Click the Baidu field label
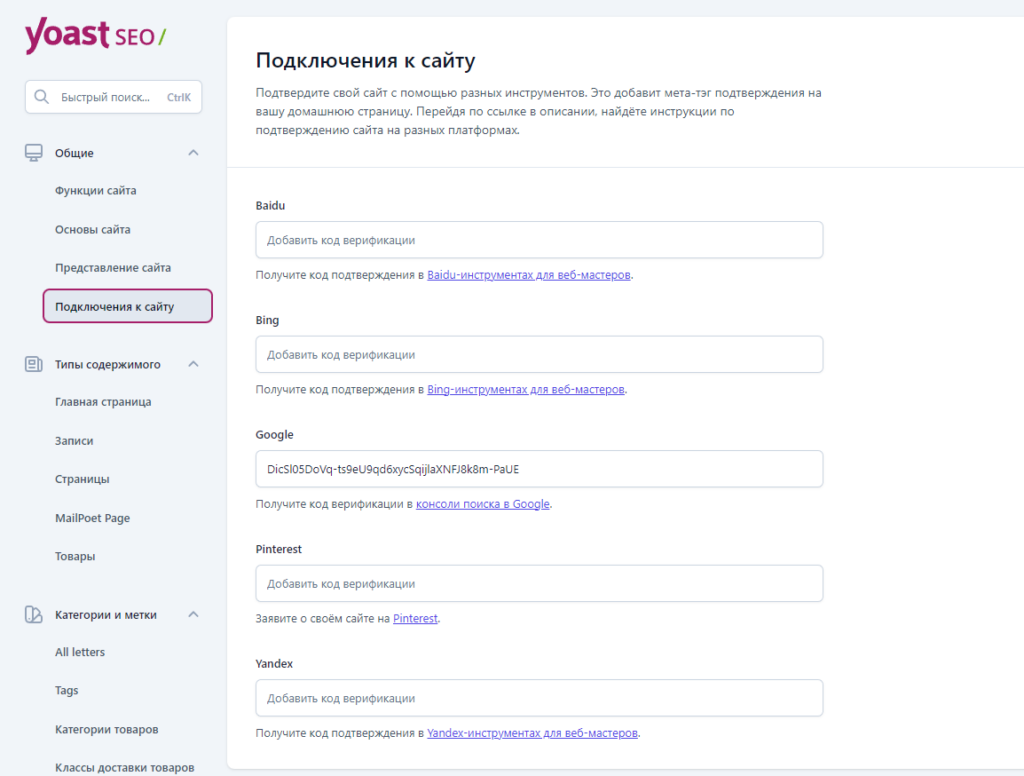 [x=270, y=205]
